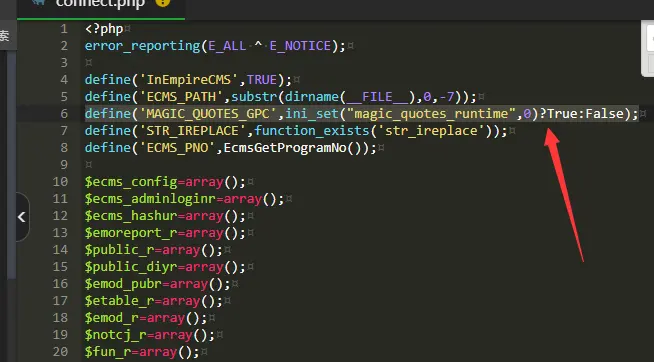Click line number 1 in the gutter
Viewport: 654px width, 362px height.
pyautogui.click(x=64, y=29)
